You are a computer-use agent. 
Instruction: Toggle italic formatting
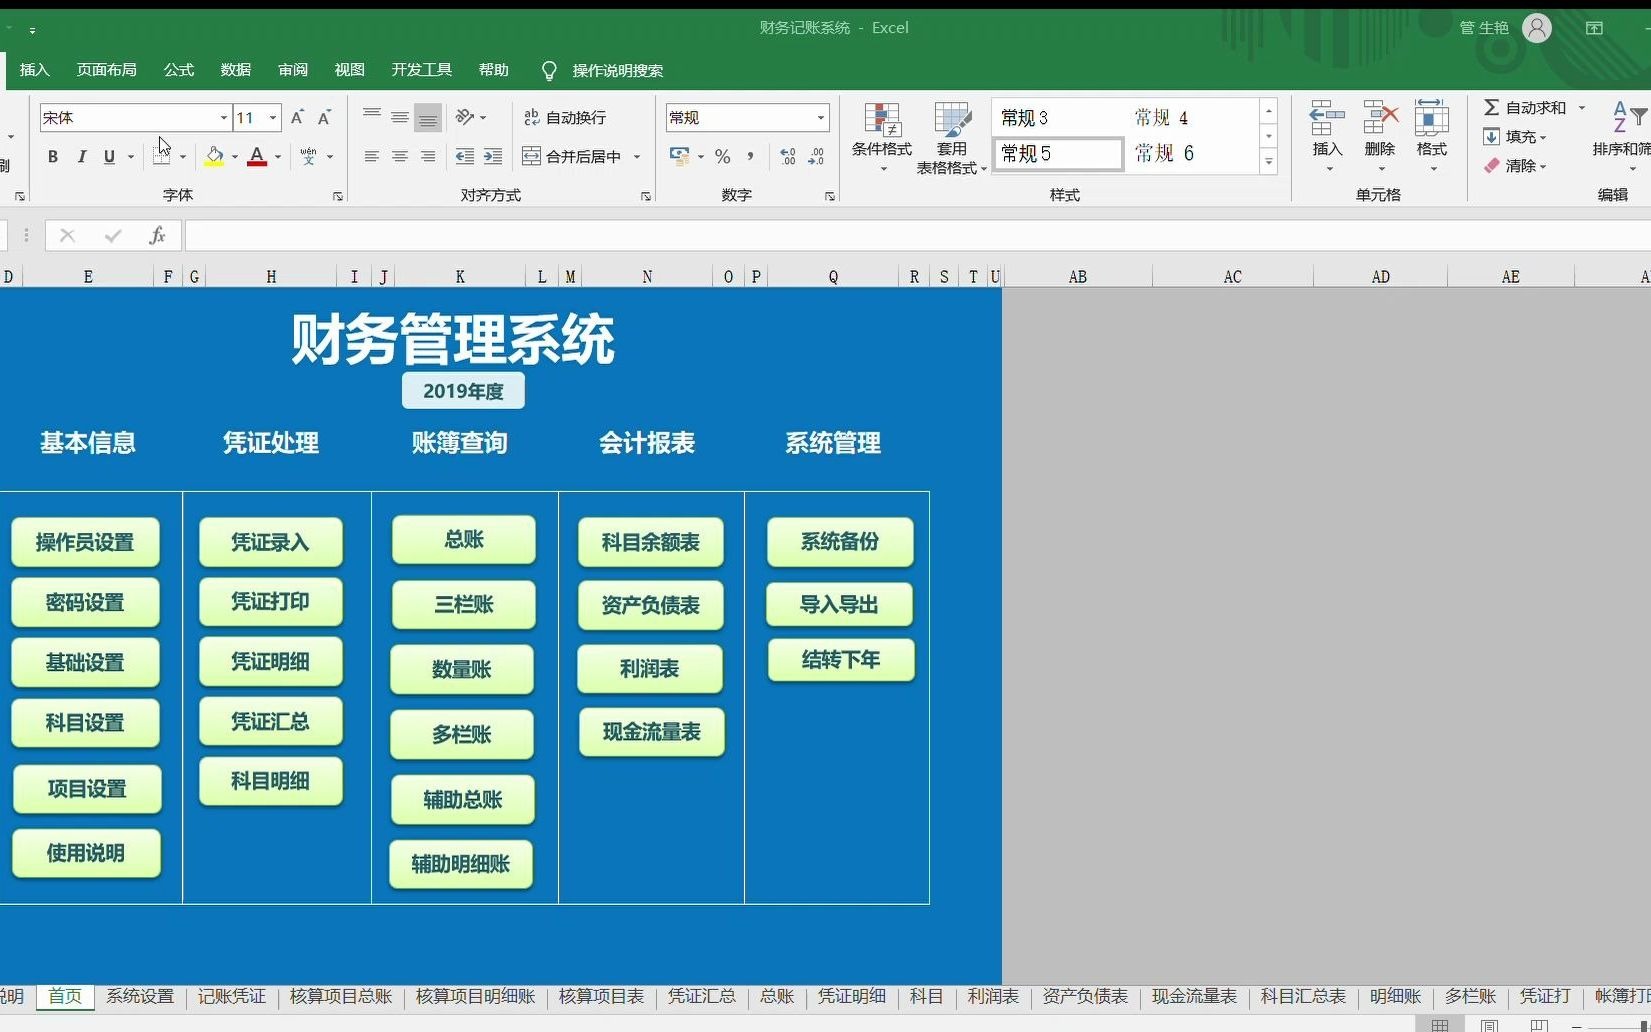point(82,156)
